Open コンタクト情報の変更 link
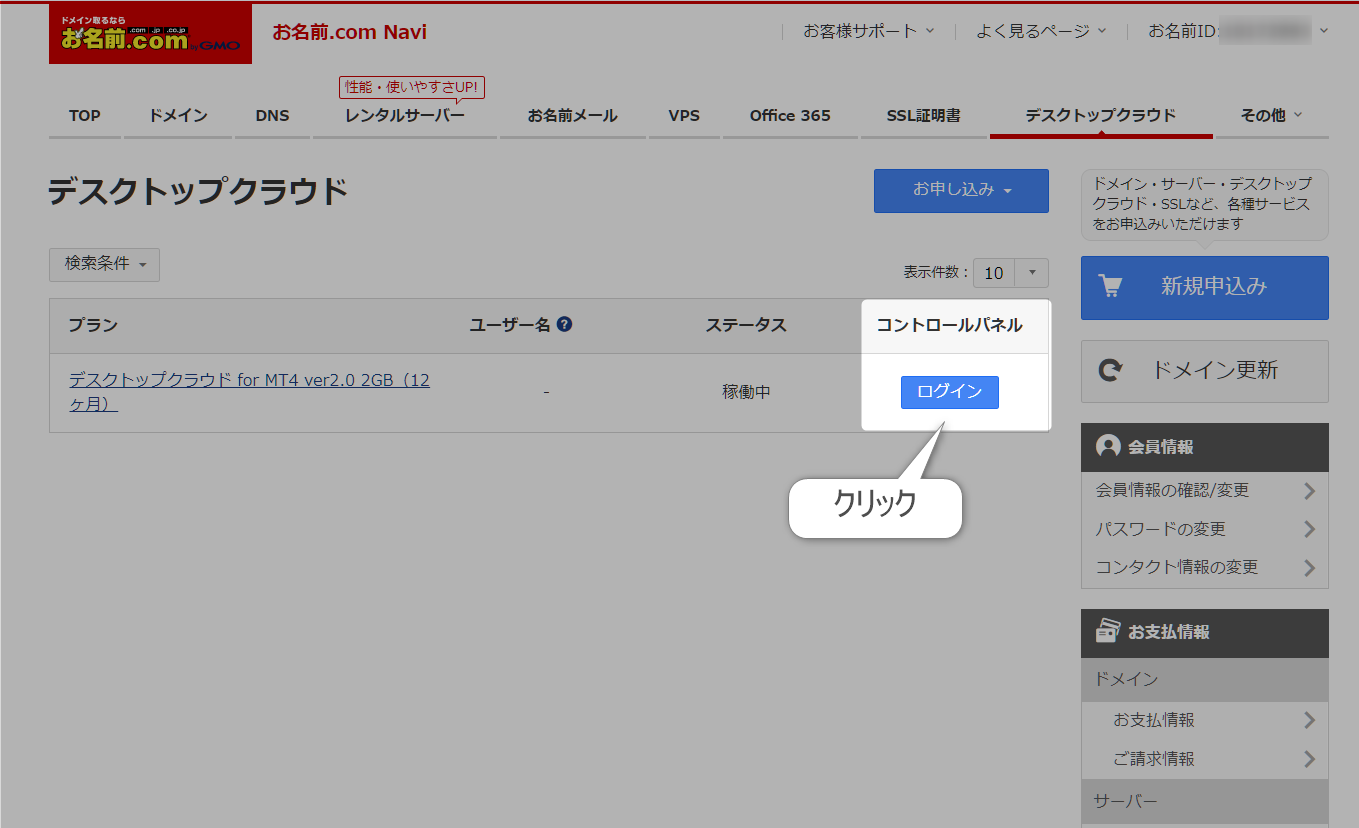The image size is (1359, 828). click(x=1176, y=567)
